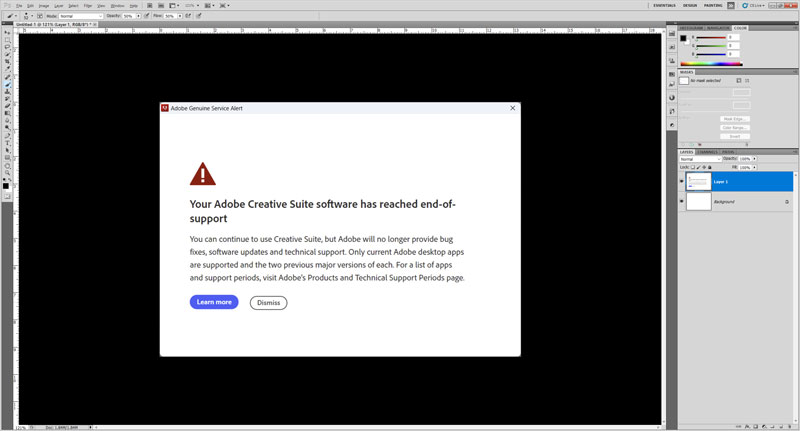The image size is (800, 431).
Task: Open the Flow slider arrow
Action: 180,16
